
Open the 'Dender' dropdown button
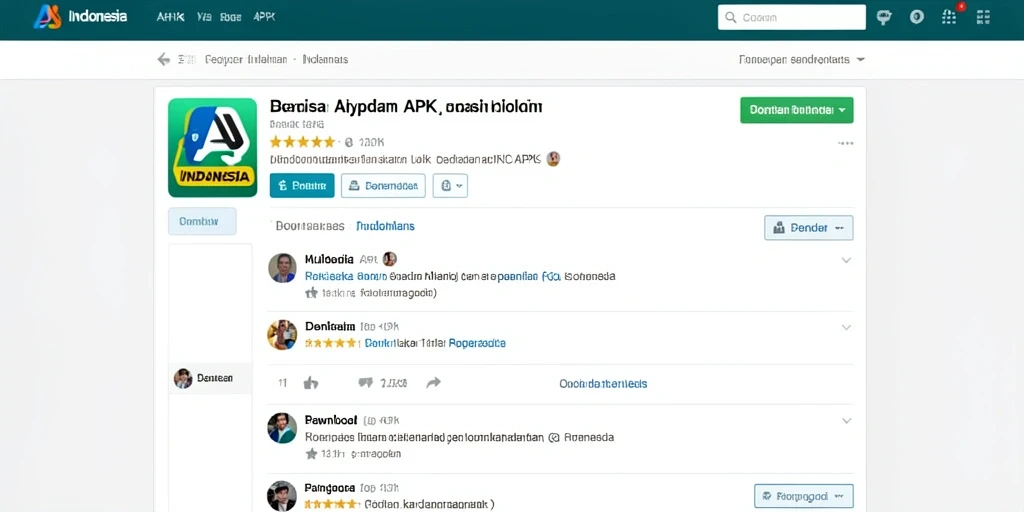[808, 228]
